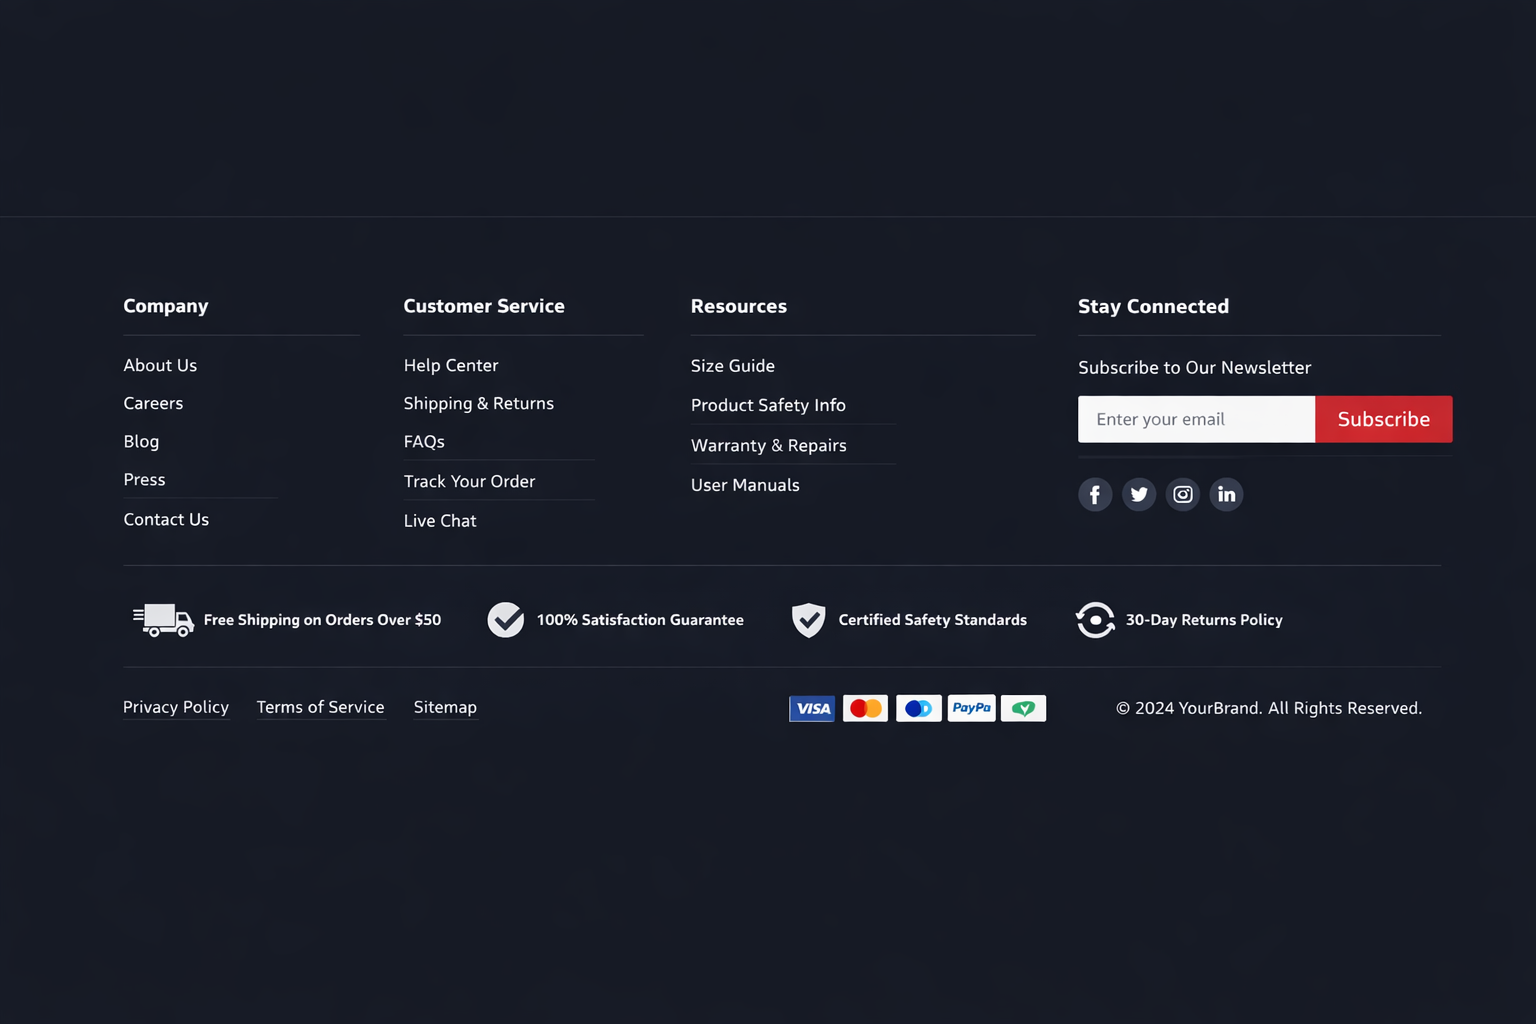Select the Contact Us link
This screenshot has width=1536, height=1024.
coord(166,519)
